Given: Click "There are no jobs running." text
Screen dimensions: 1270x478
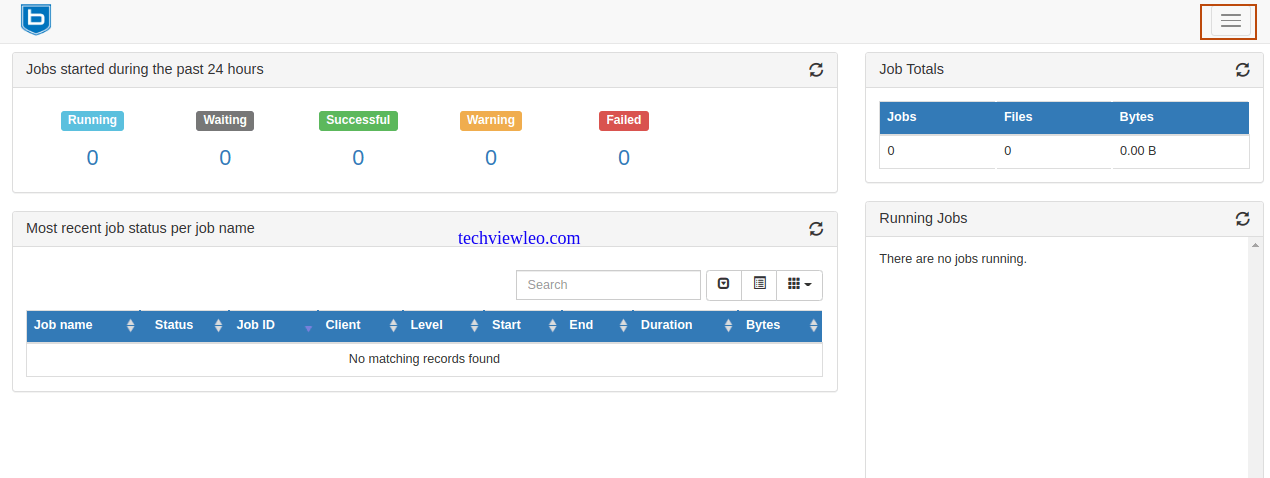Looking at the screenshot, I should (x=953, y=259).
